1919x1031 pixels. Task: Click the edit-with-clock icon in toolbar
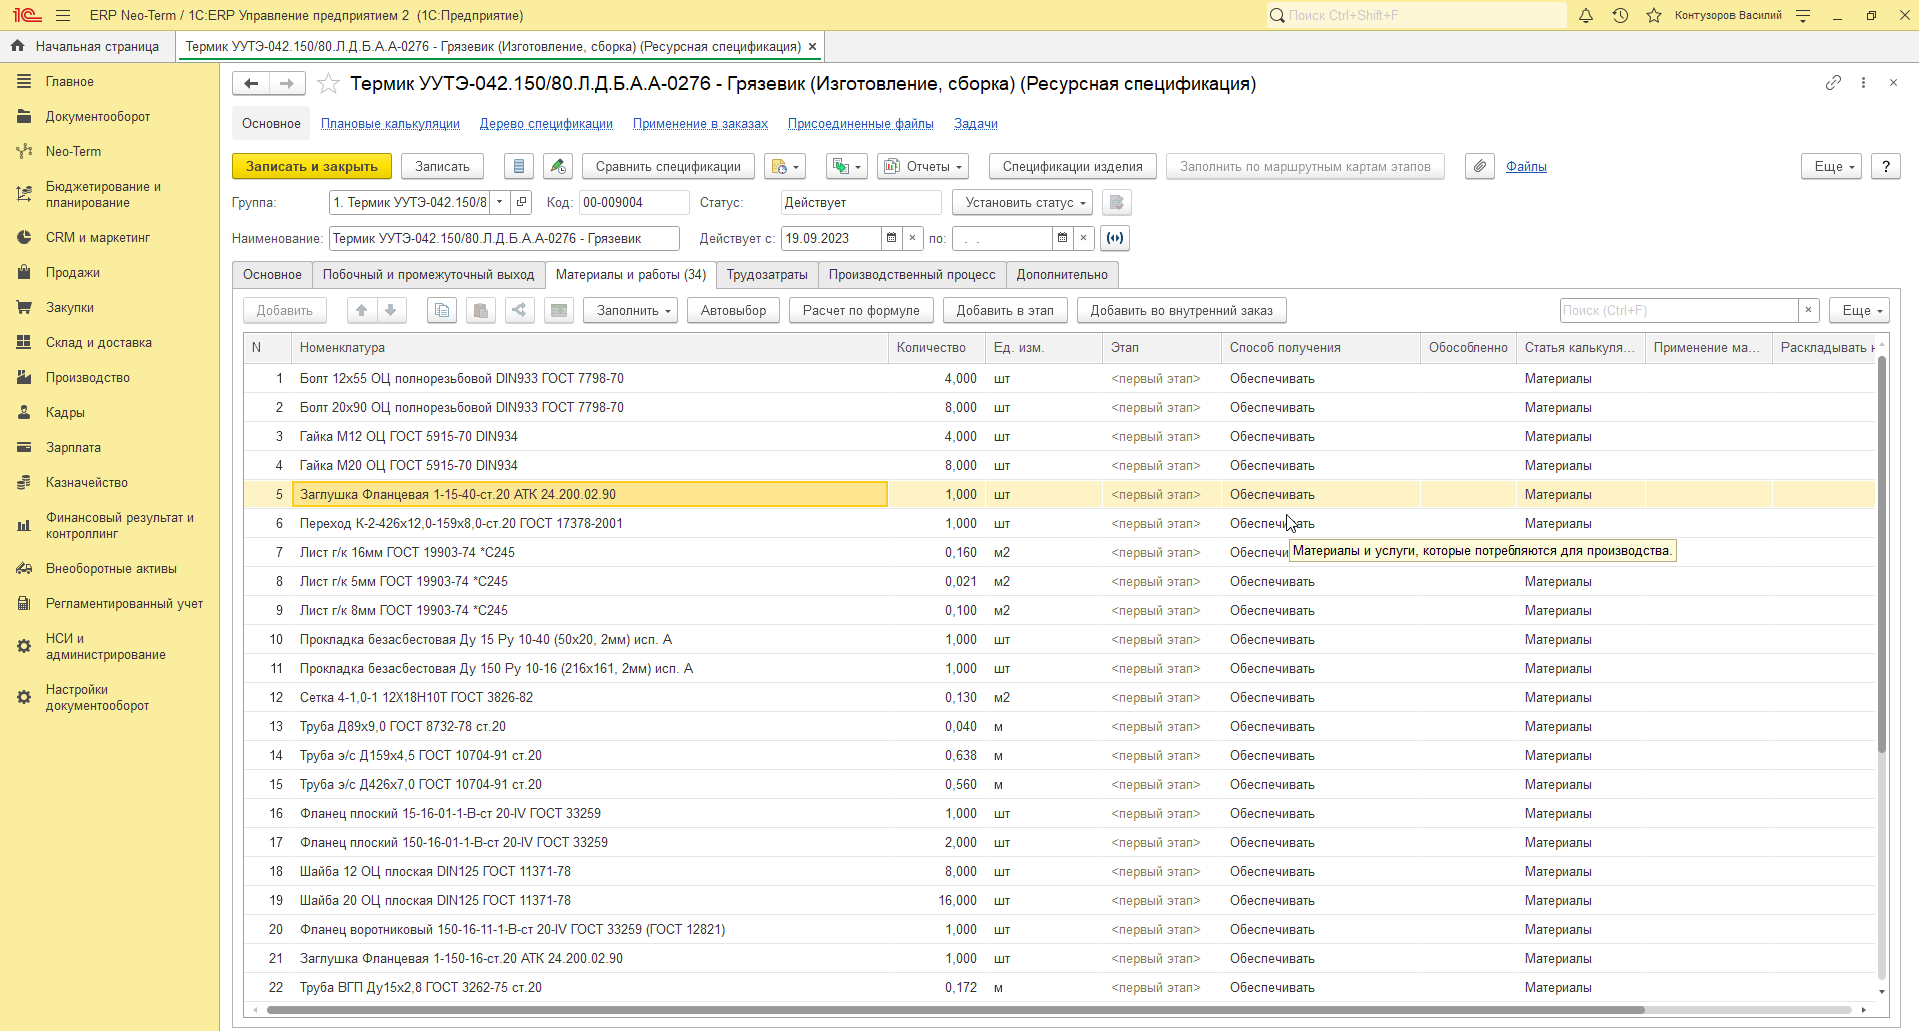click(x=558, y=167)
